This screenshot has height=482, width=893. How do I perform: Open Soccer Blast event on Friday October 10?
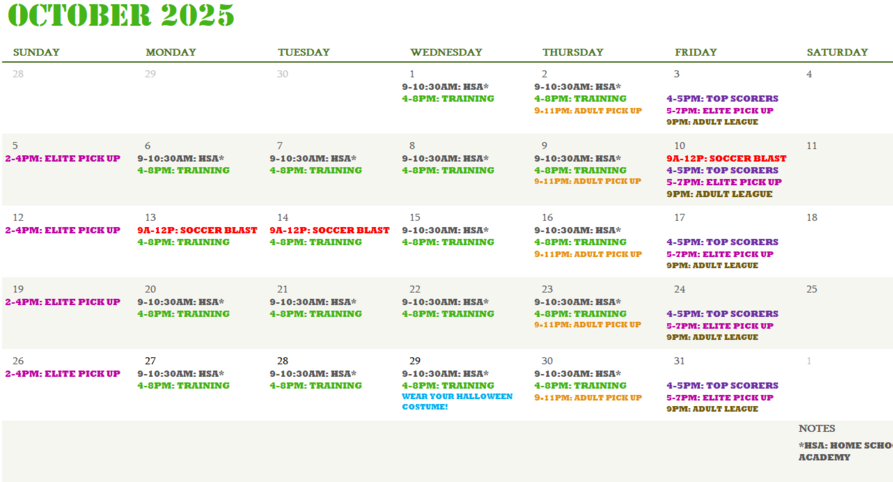coord(726,158)
